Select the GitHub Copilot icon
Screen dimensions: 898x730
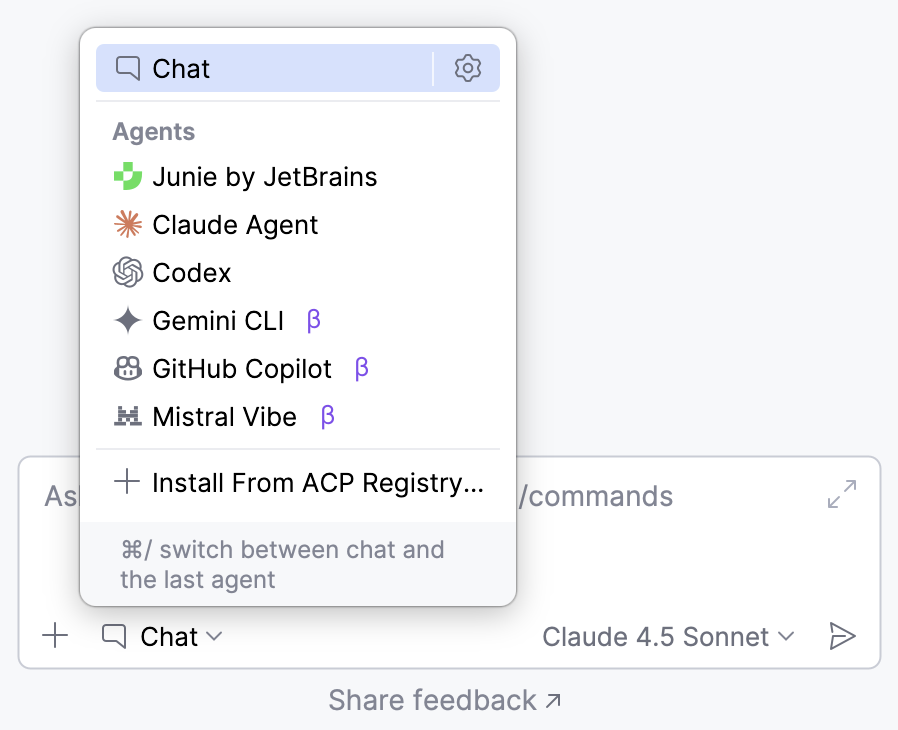point(128,368)
